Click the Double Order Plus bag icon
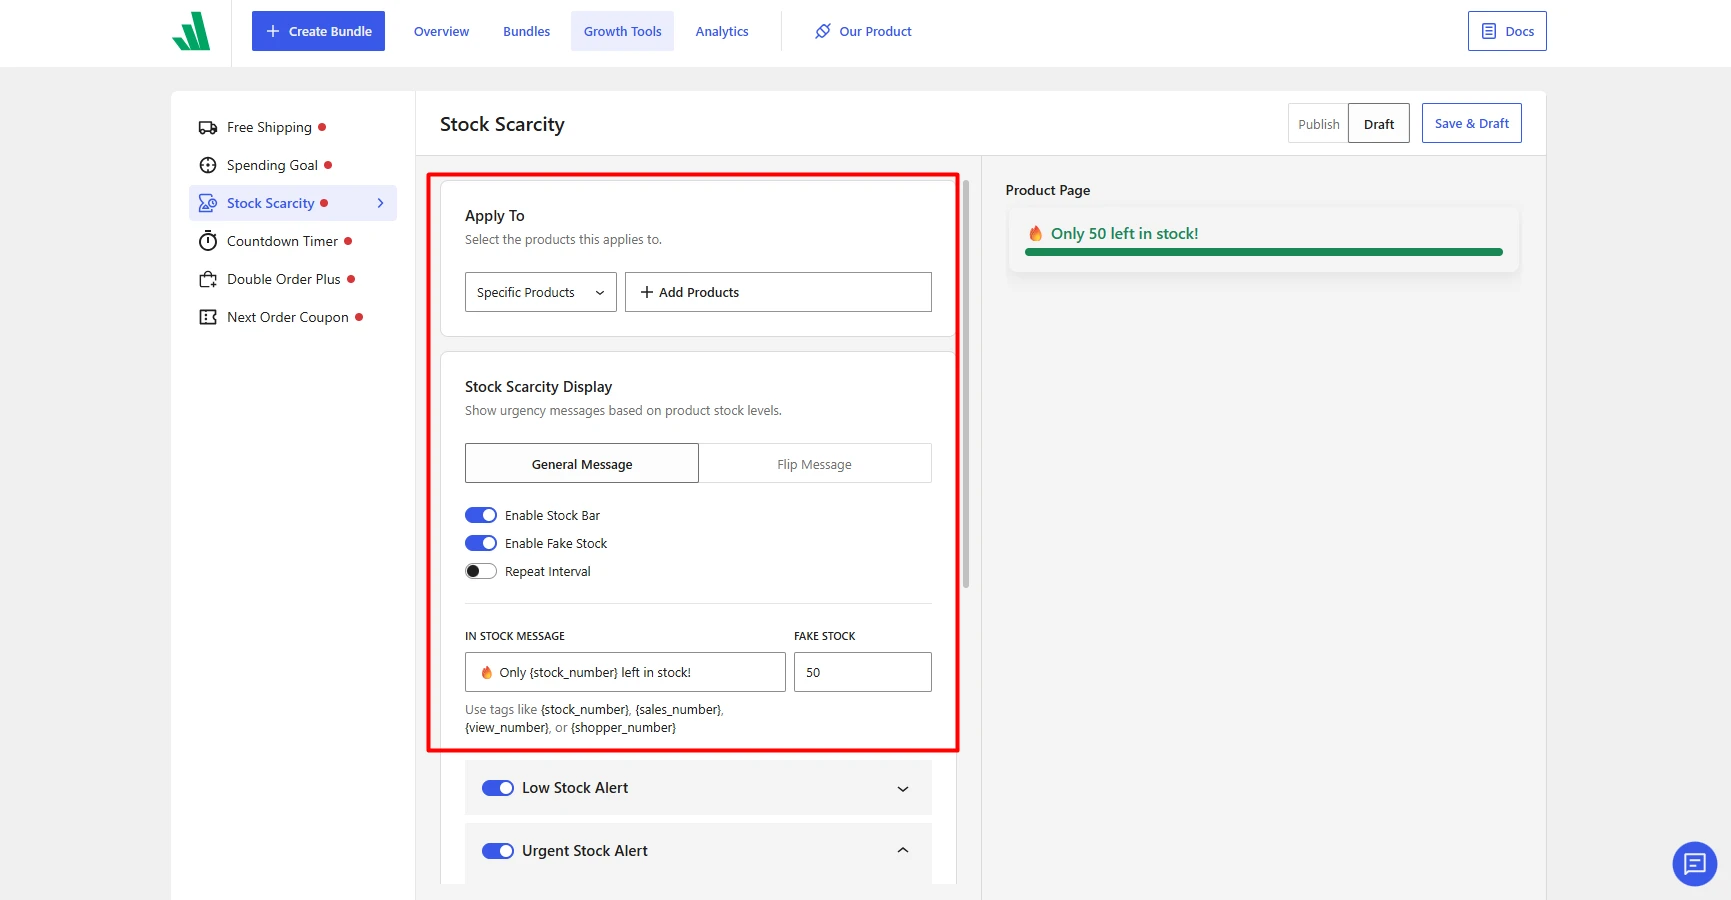Screen dimensions: 1731x900 pyautogui.click(x=208, y=279)
